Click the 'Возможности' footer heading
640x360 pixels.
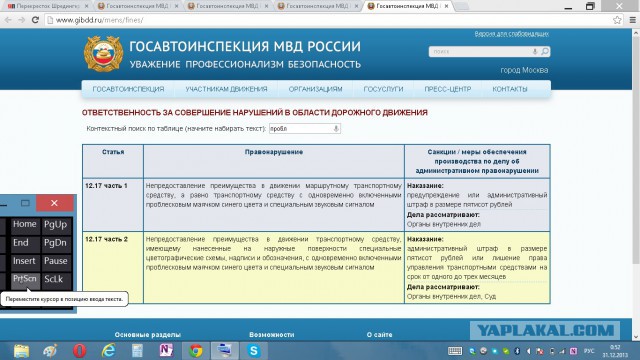[272, 335]
